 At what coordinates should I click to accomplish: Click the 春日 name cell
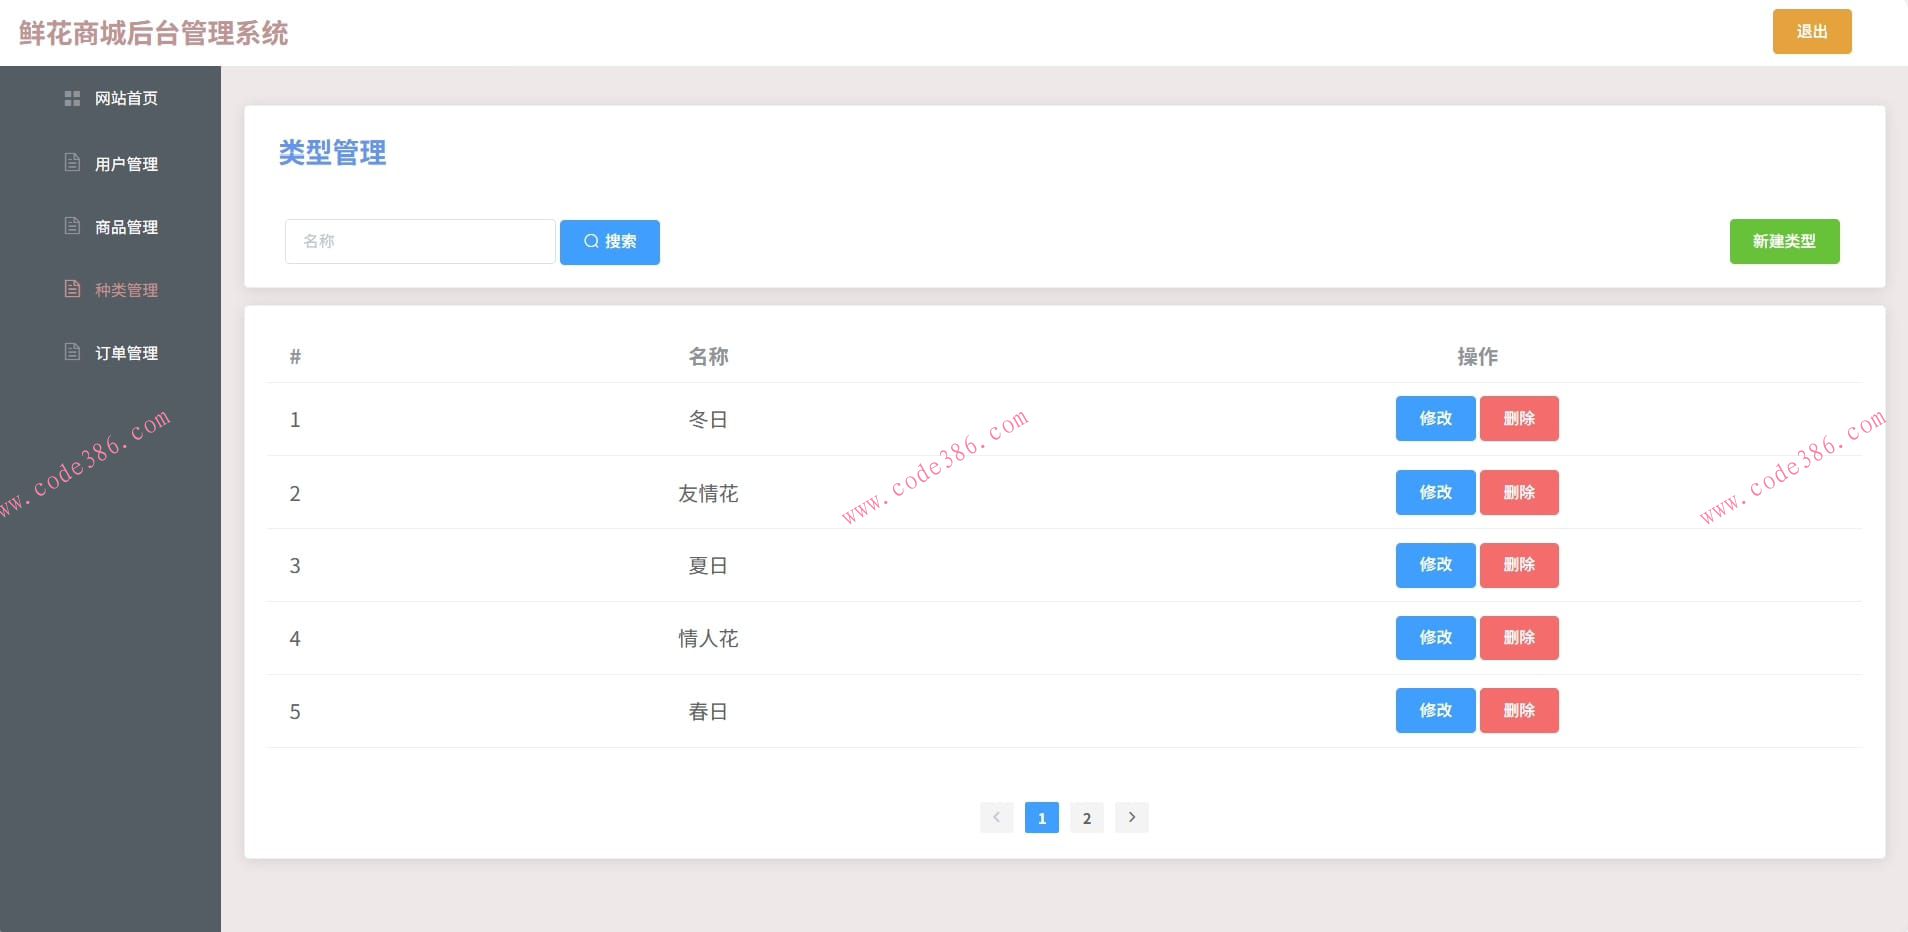pos(708,712)
